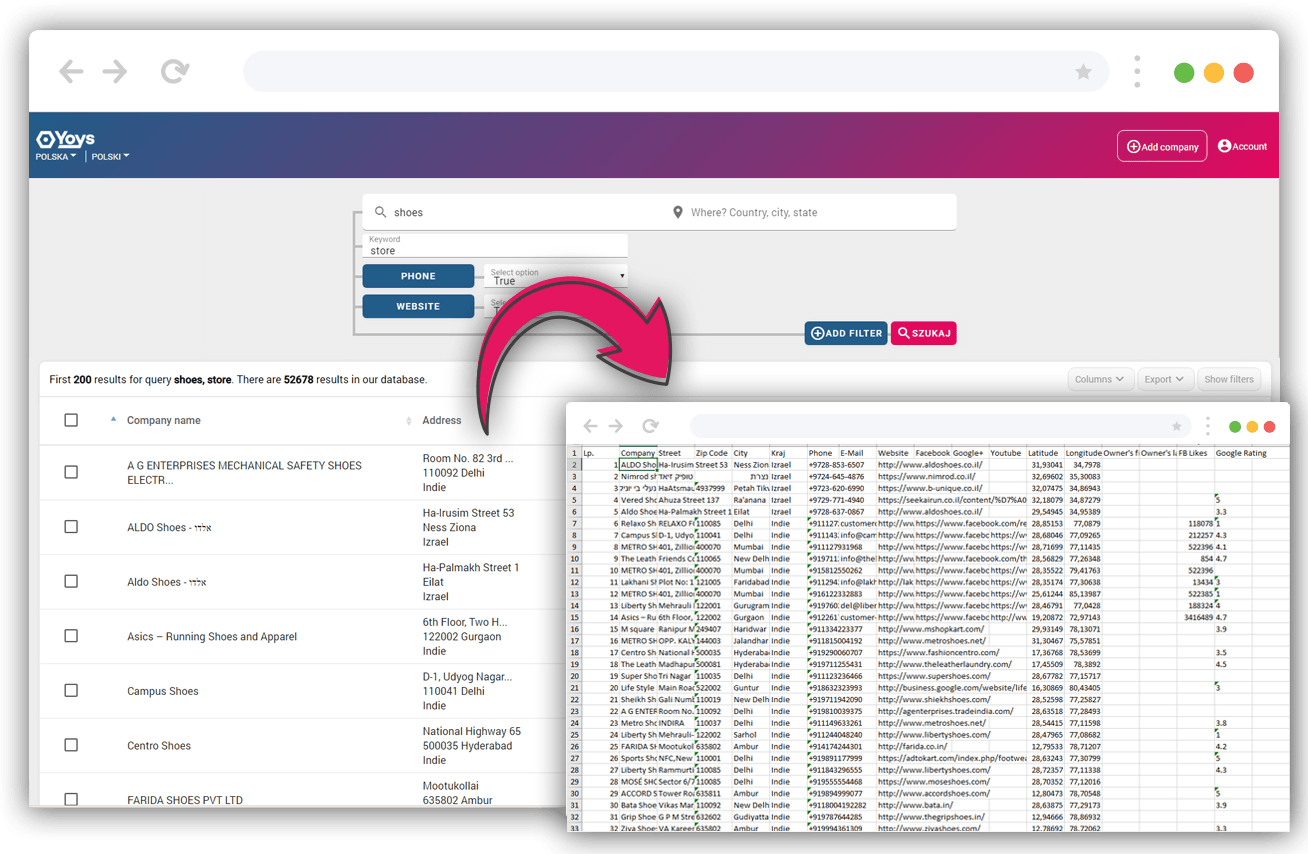1308x854 pixels.
Task: Check the Asics Running Shoes row checkbox
Action: pos(71,636)
